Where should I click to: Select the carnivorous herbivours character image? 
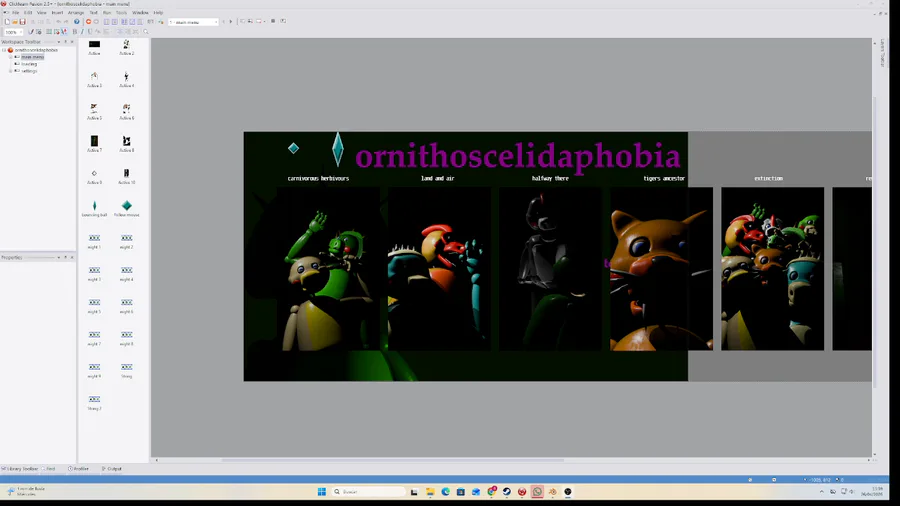click(328, 268)
